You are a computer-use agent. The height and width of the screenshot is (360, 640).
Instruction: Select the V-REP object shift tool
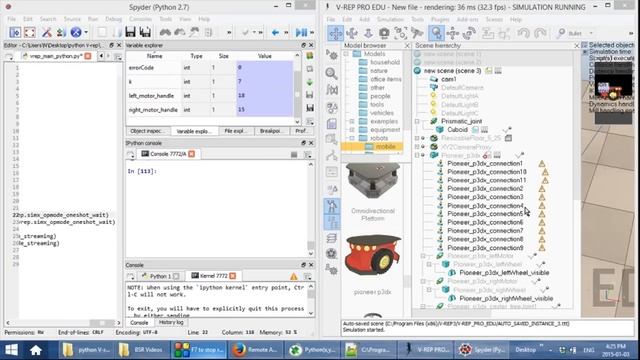click(x=453, y=33)
